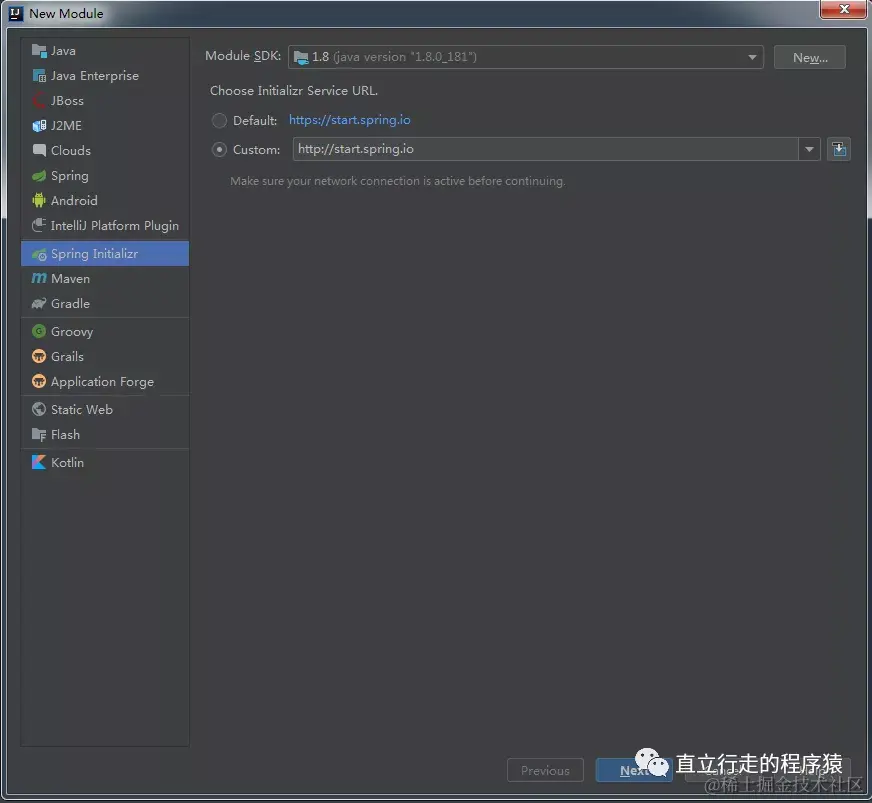Click the IntelliJ Platform Plugin label
Viewport: 872px width, 803px height.
115,226
